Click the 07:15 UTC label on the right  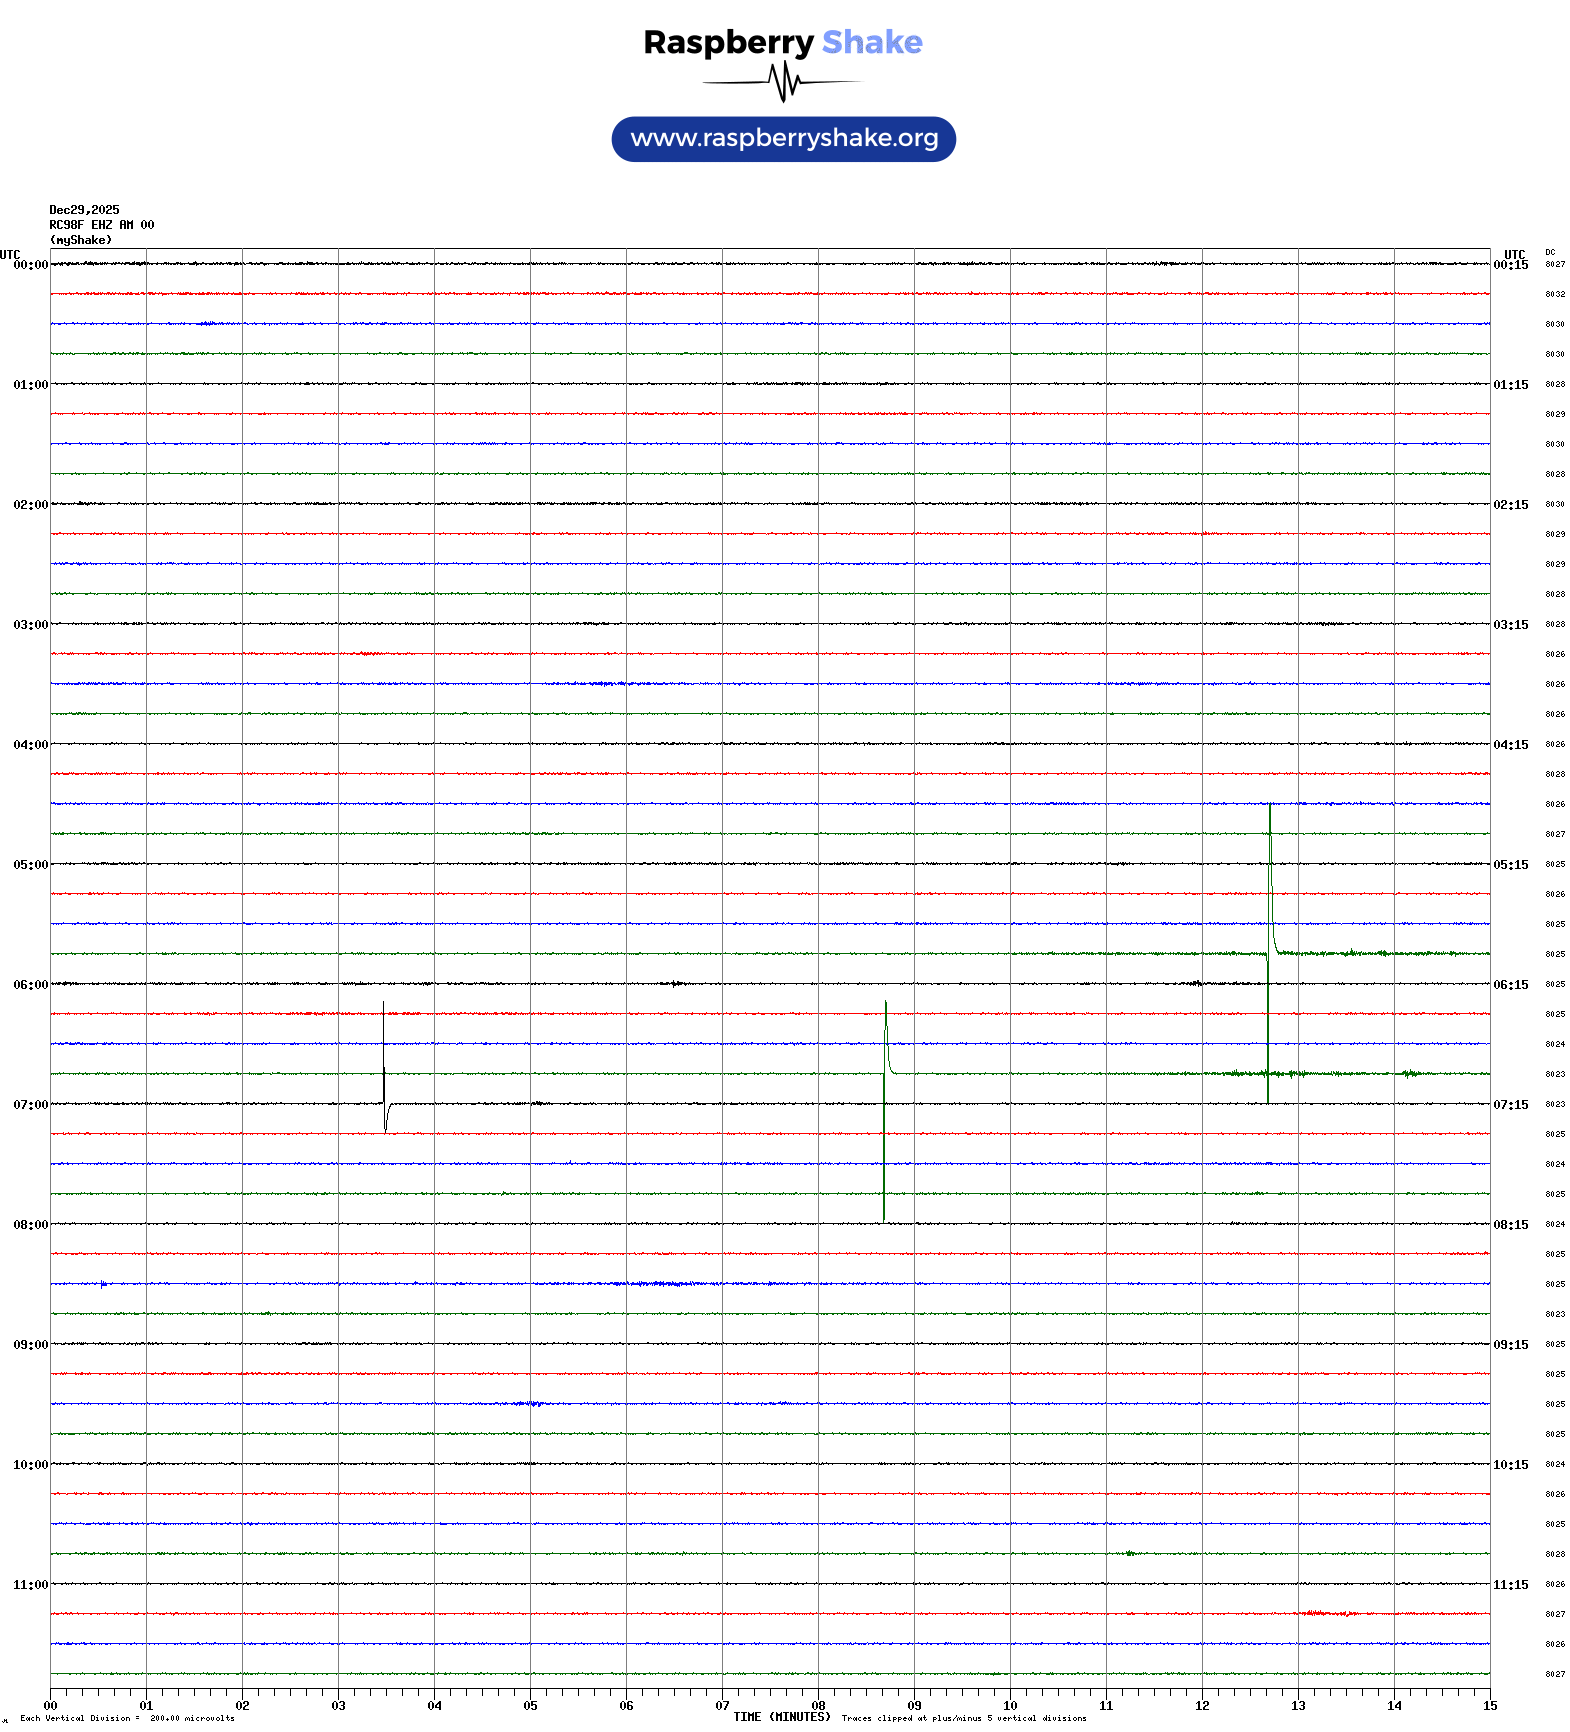point(1510,1105)
